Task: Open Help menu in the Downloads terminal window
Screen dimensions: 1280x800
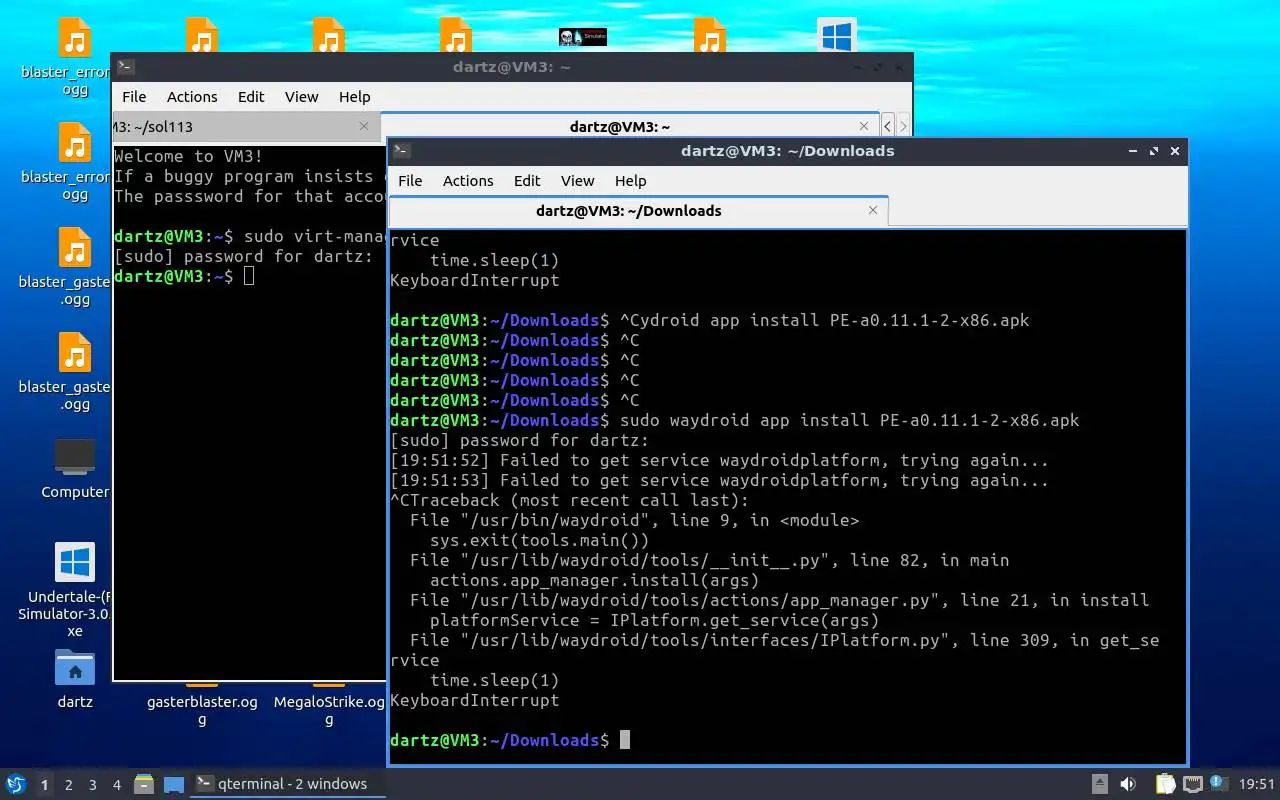Action: 630,181
